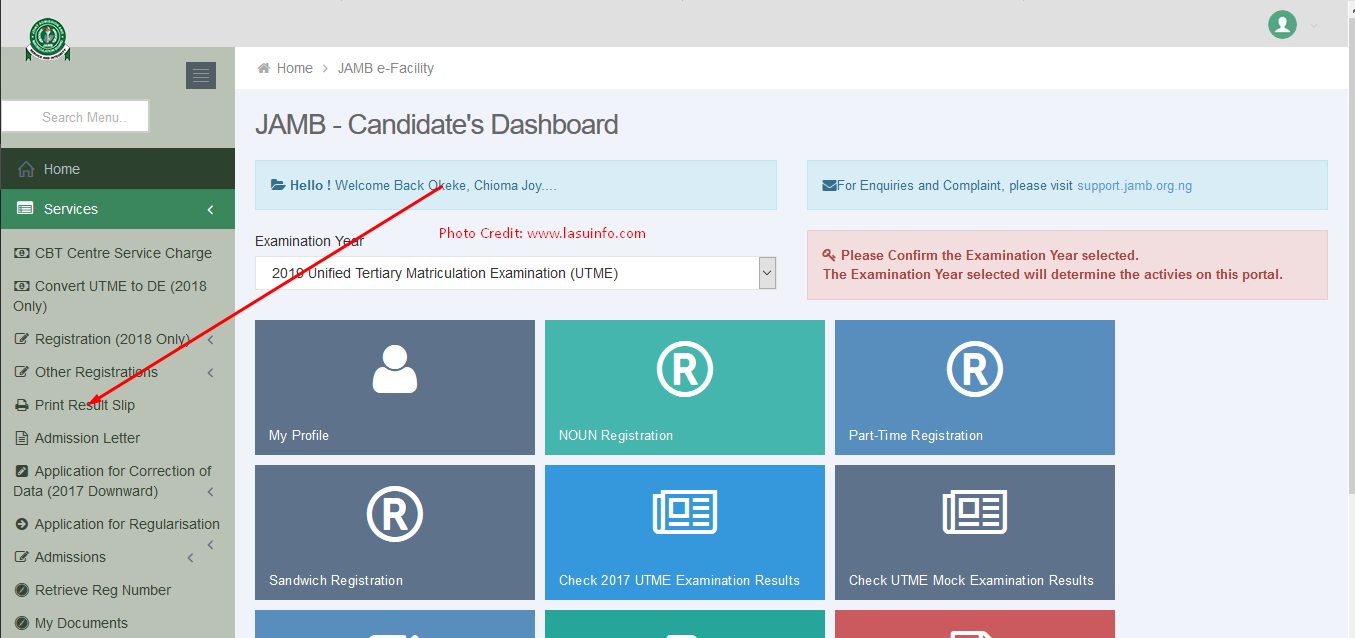Screen dimensions: 1355x638
Task: Click person icon on My Profile tile
Action: pos(394,369)
